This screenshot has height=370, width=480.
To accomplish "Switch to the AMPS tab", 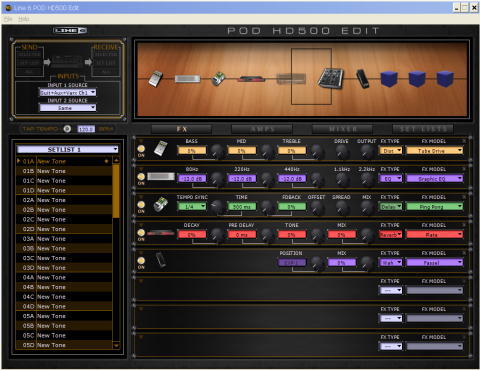I will click(262, 129).
